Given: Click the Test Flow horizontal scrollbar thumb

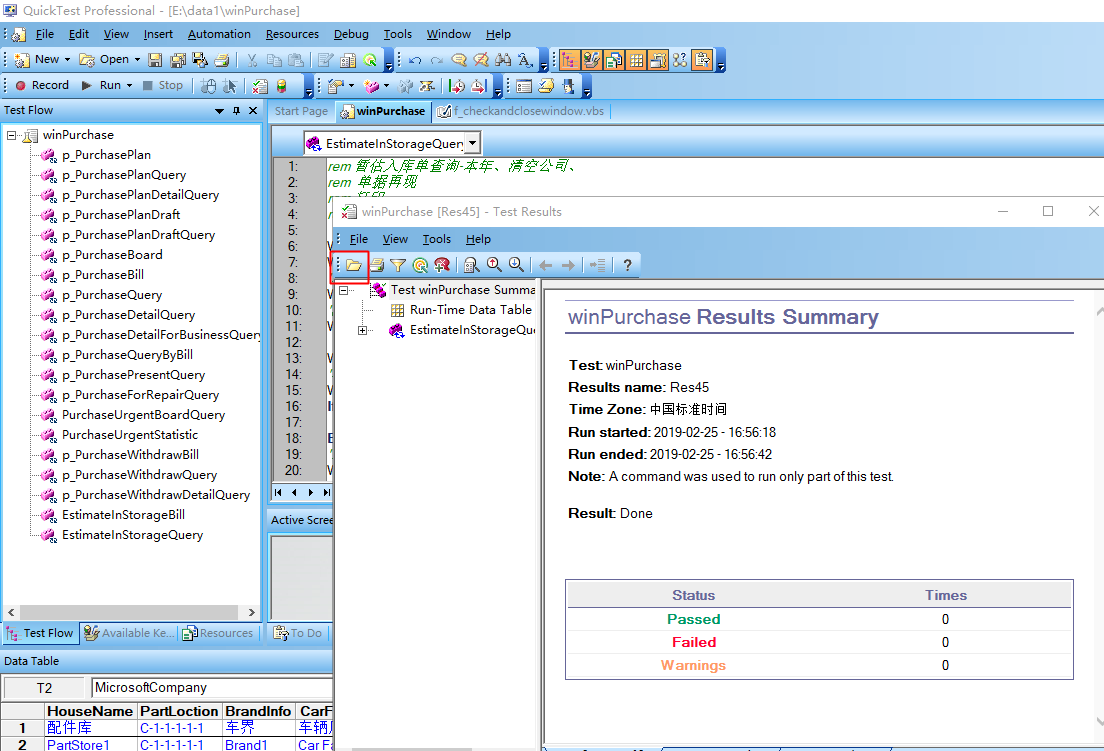Looking at the screenshot, I should click(128, 612).
